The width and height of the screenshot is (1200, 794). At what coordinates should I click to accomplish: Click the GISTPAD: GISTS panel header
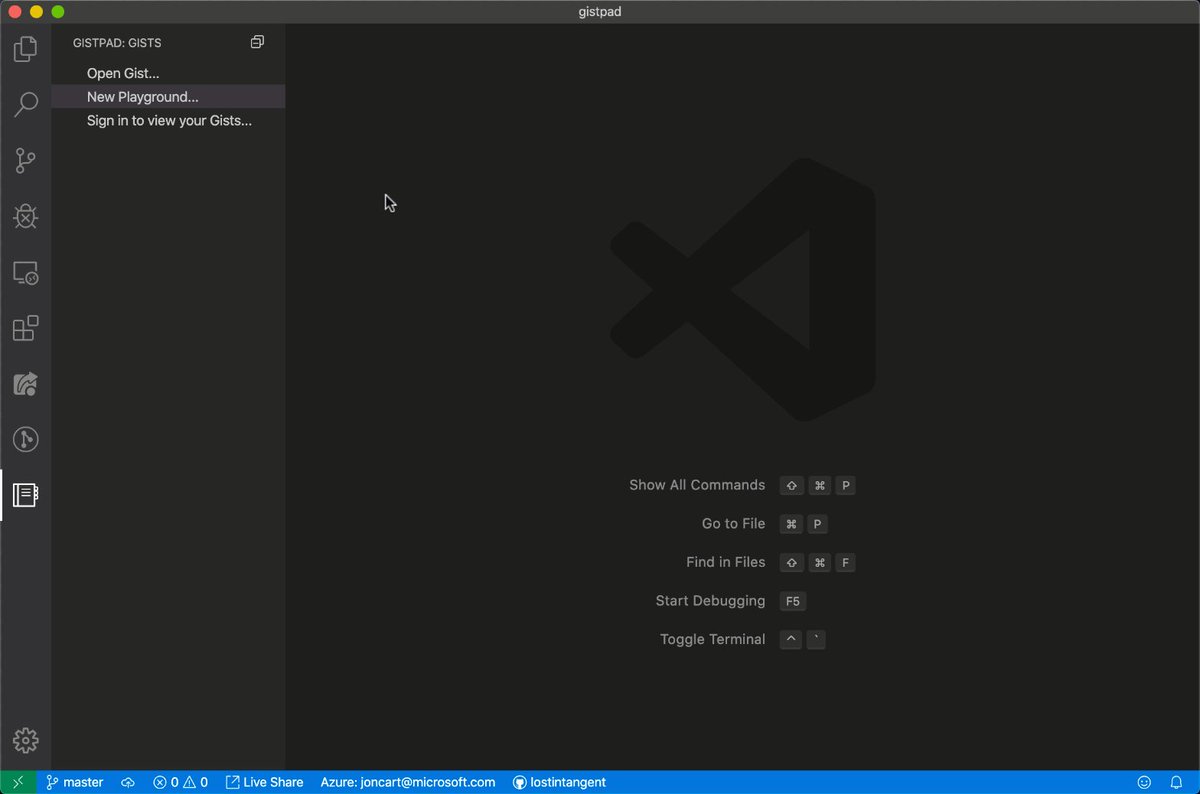click(x=117, y=43)
